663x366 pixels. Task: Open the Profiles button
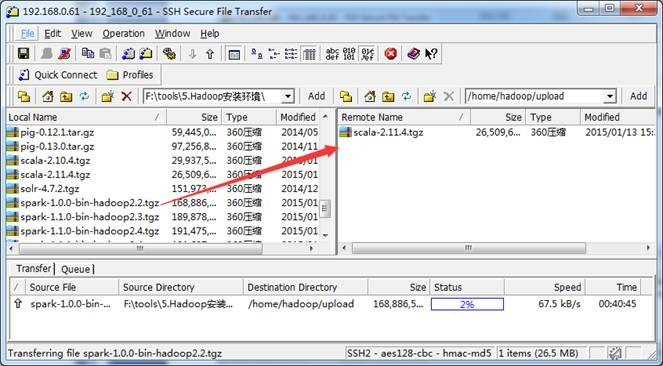click(130, 75)
